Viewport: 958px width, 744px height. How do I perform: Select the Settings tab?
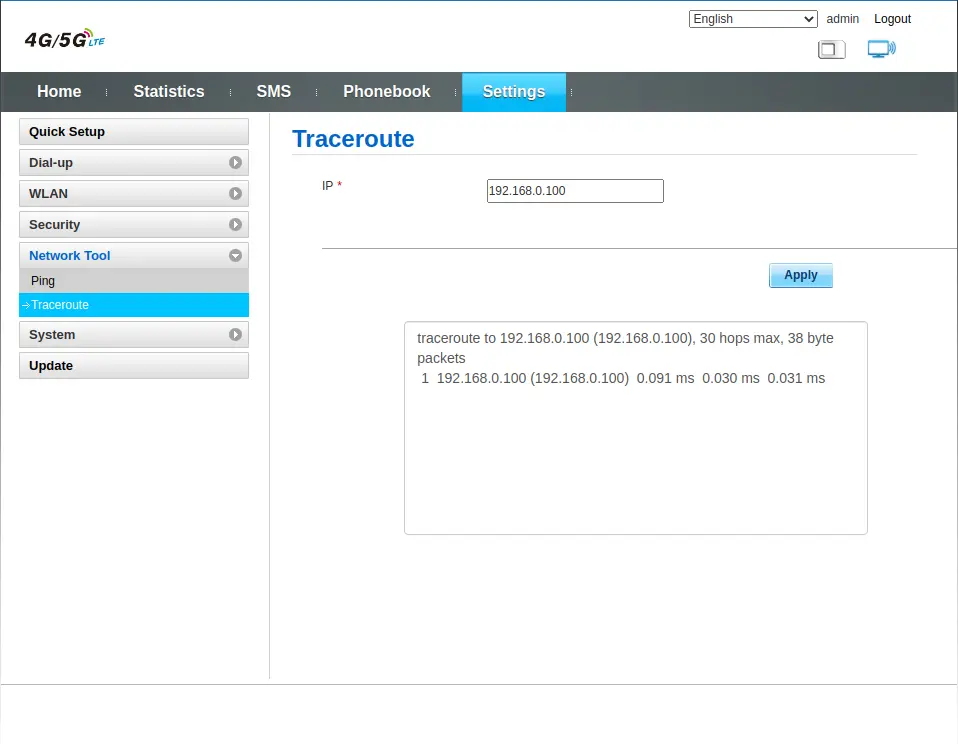point(513,92)
